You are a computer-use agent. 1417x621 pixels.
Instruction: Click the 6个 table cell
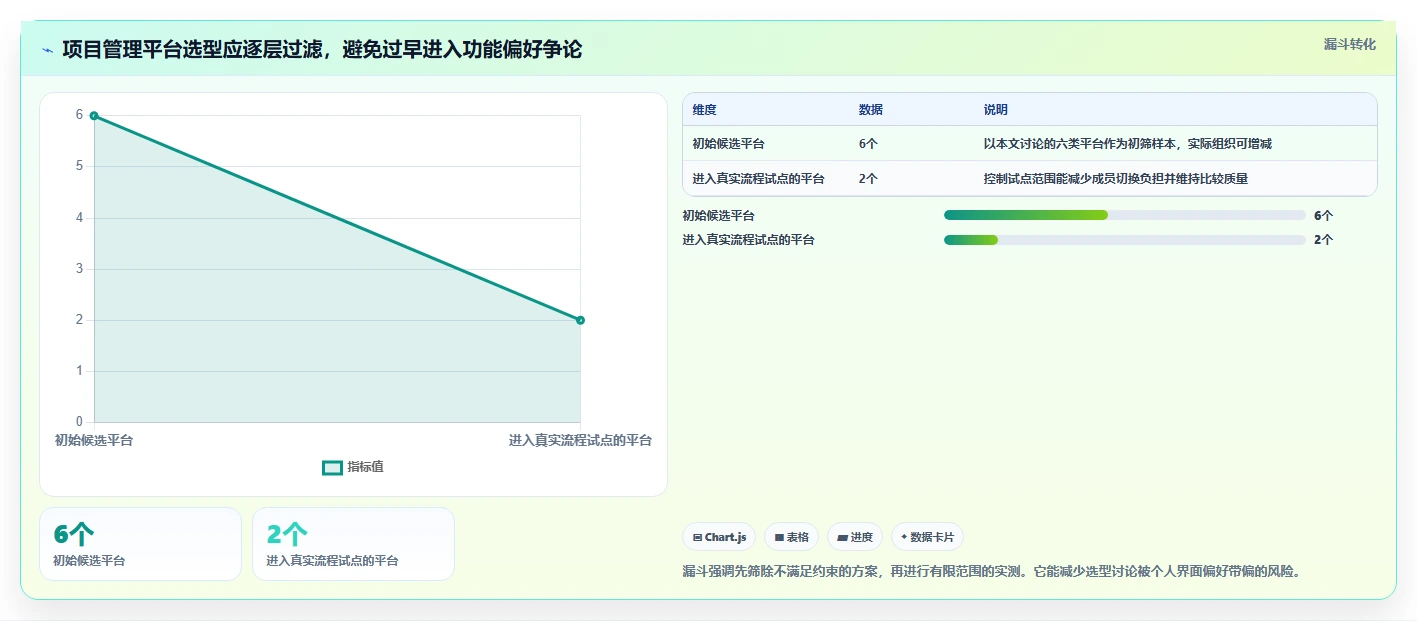868,144
